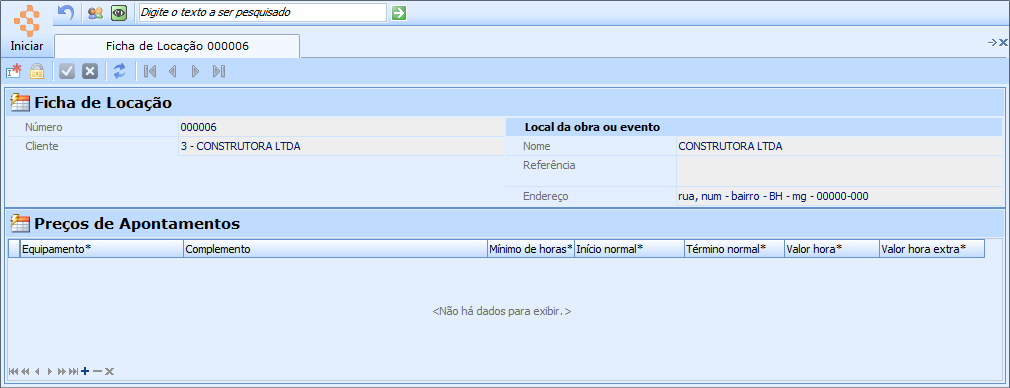This screenshot has width=1010, height=388.
Task: Go to first record in toolbar
Action: (x=150, y=71)
